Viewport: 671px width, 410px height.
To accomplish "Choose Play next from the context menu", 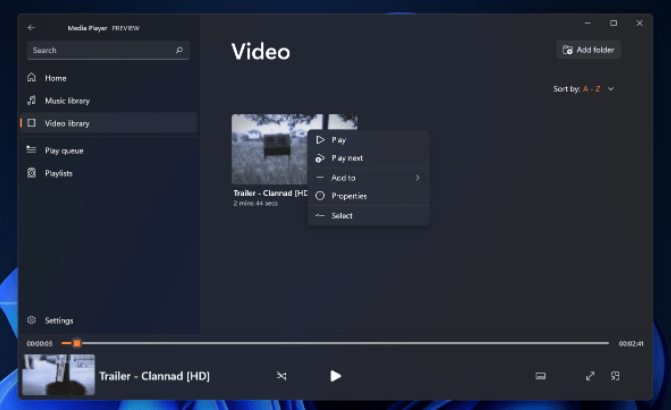I will pos(368,158).
